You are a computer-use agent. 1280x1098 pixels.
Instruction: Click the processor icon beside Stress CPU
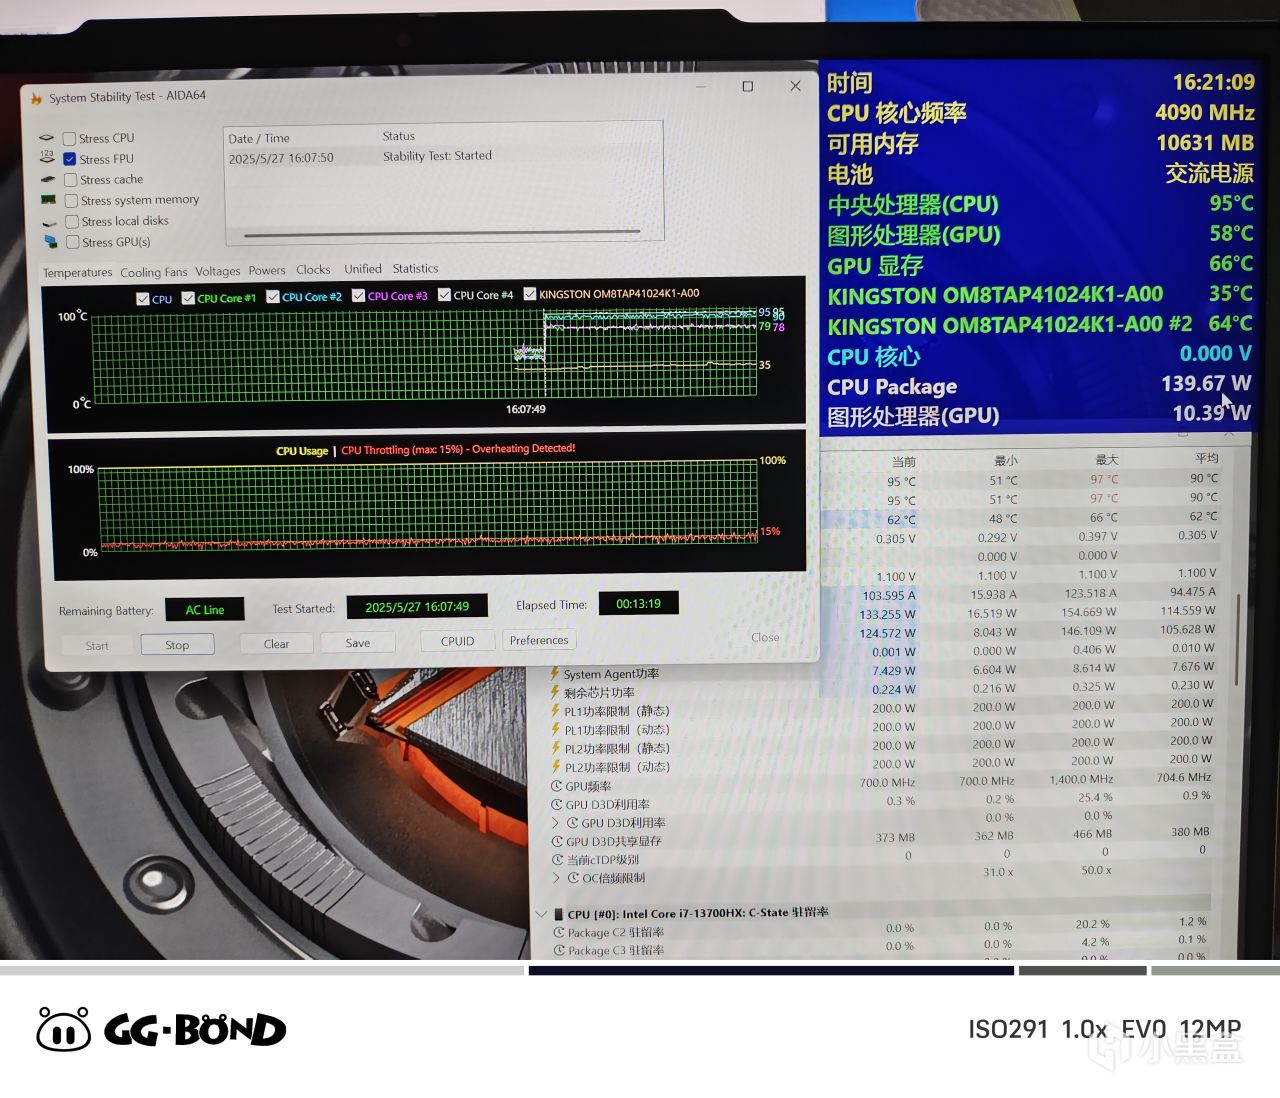pyautogui.click(x=46, y=138)
